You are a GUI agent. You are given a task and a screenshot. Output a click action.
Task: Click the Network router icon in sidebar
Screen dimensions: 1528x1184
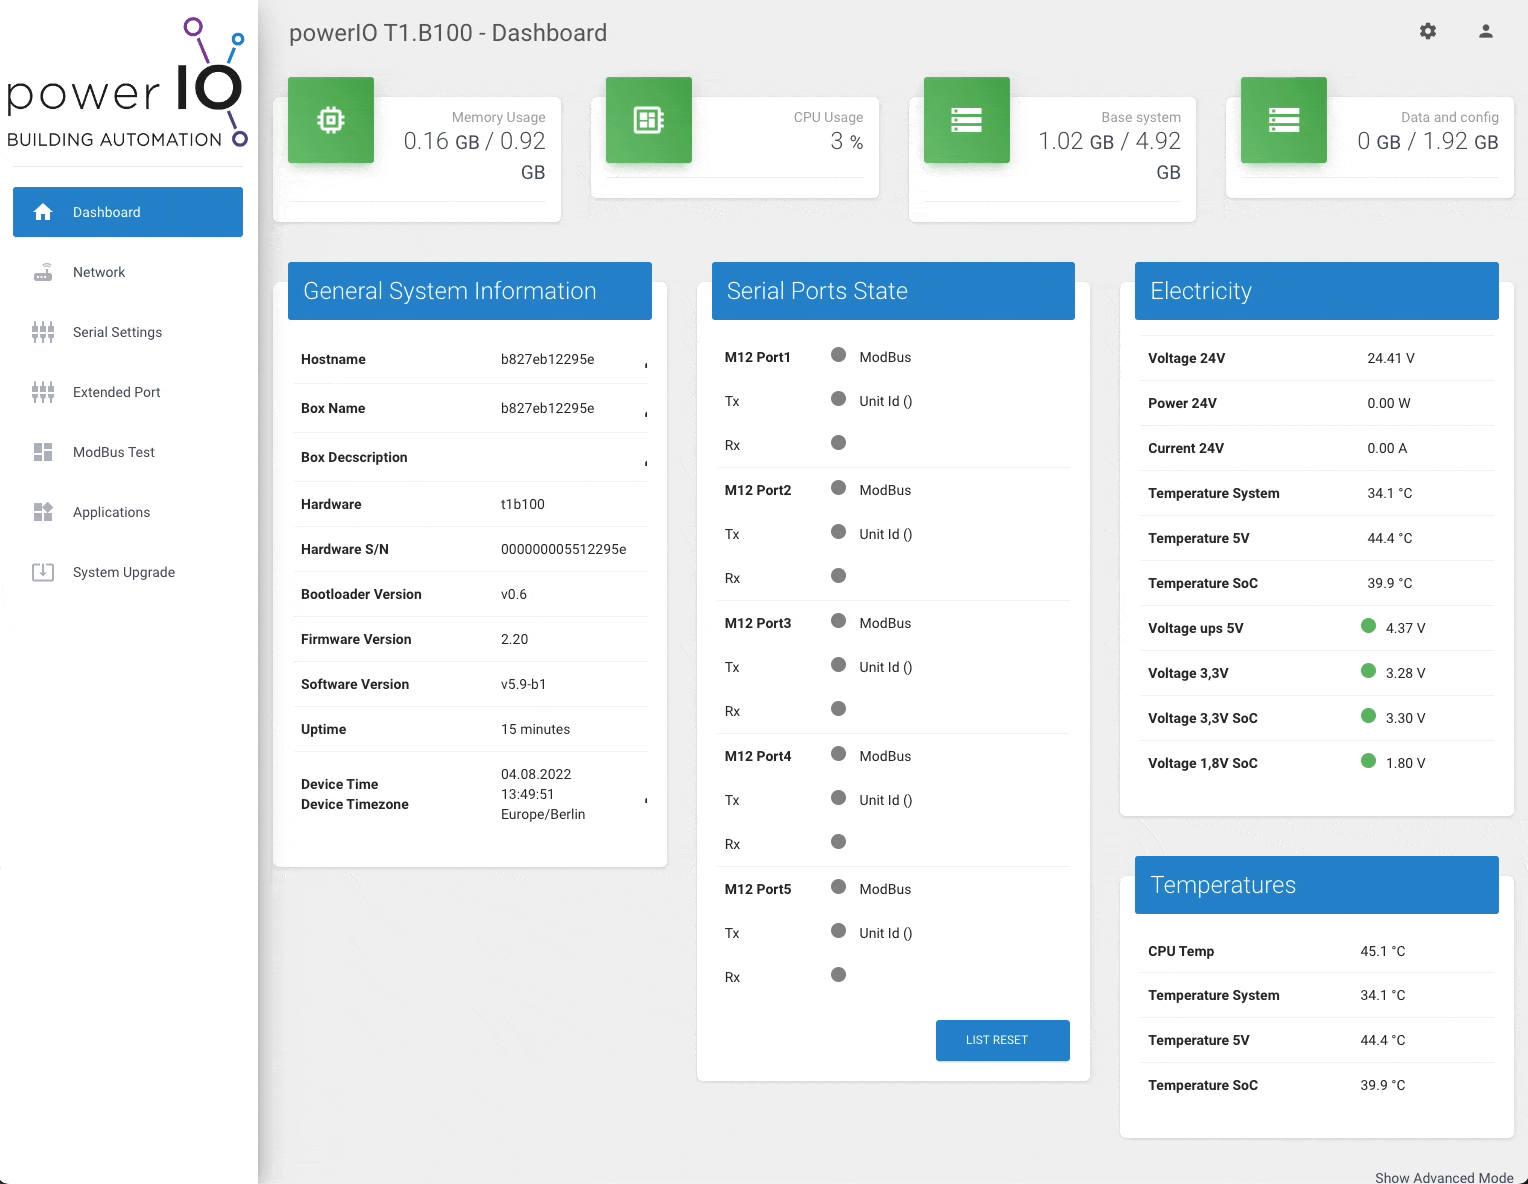tap(43, 272)
